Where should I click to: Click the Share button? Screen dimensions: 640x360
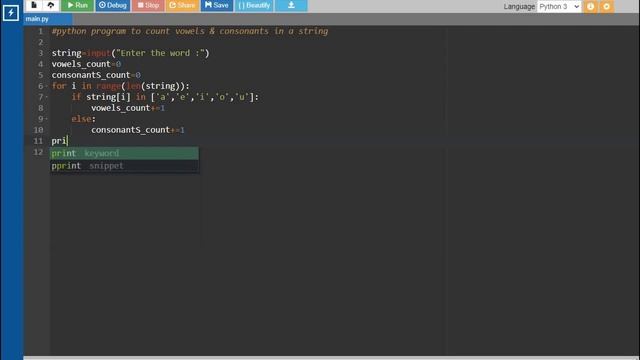click(x=182, y=5)
